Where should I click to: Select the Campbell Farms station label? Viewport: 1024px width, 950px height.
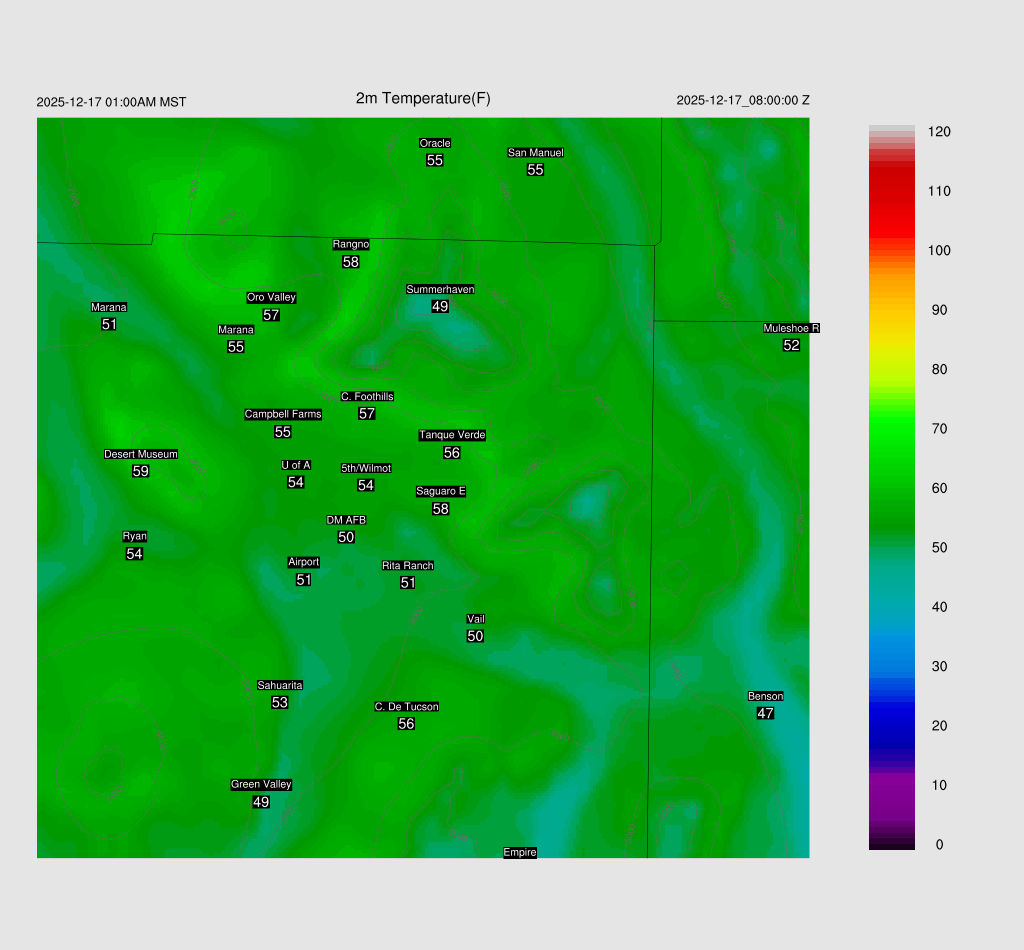click(x=283, y=414)
